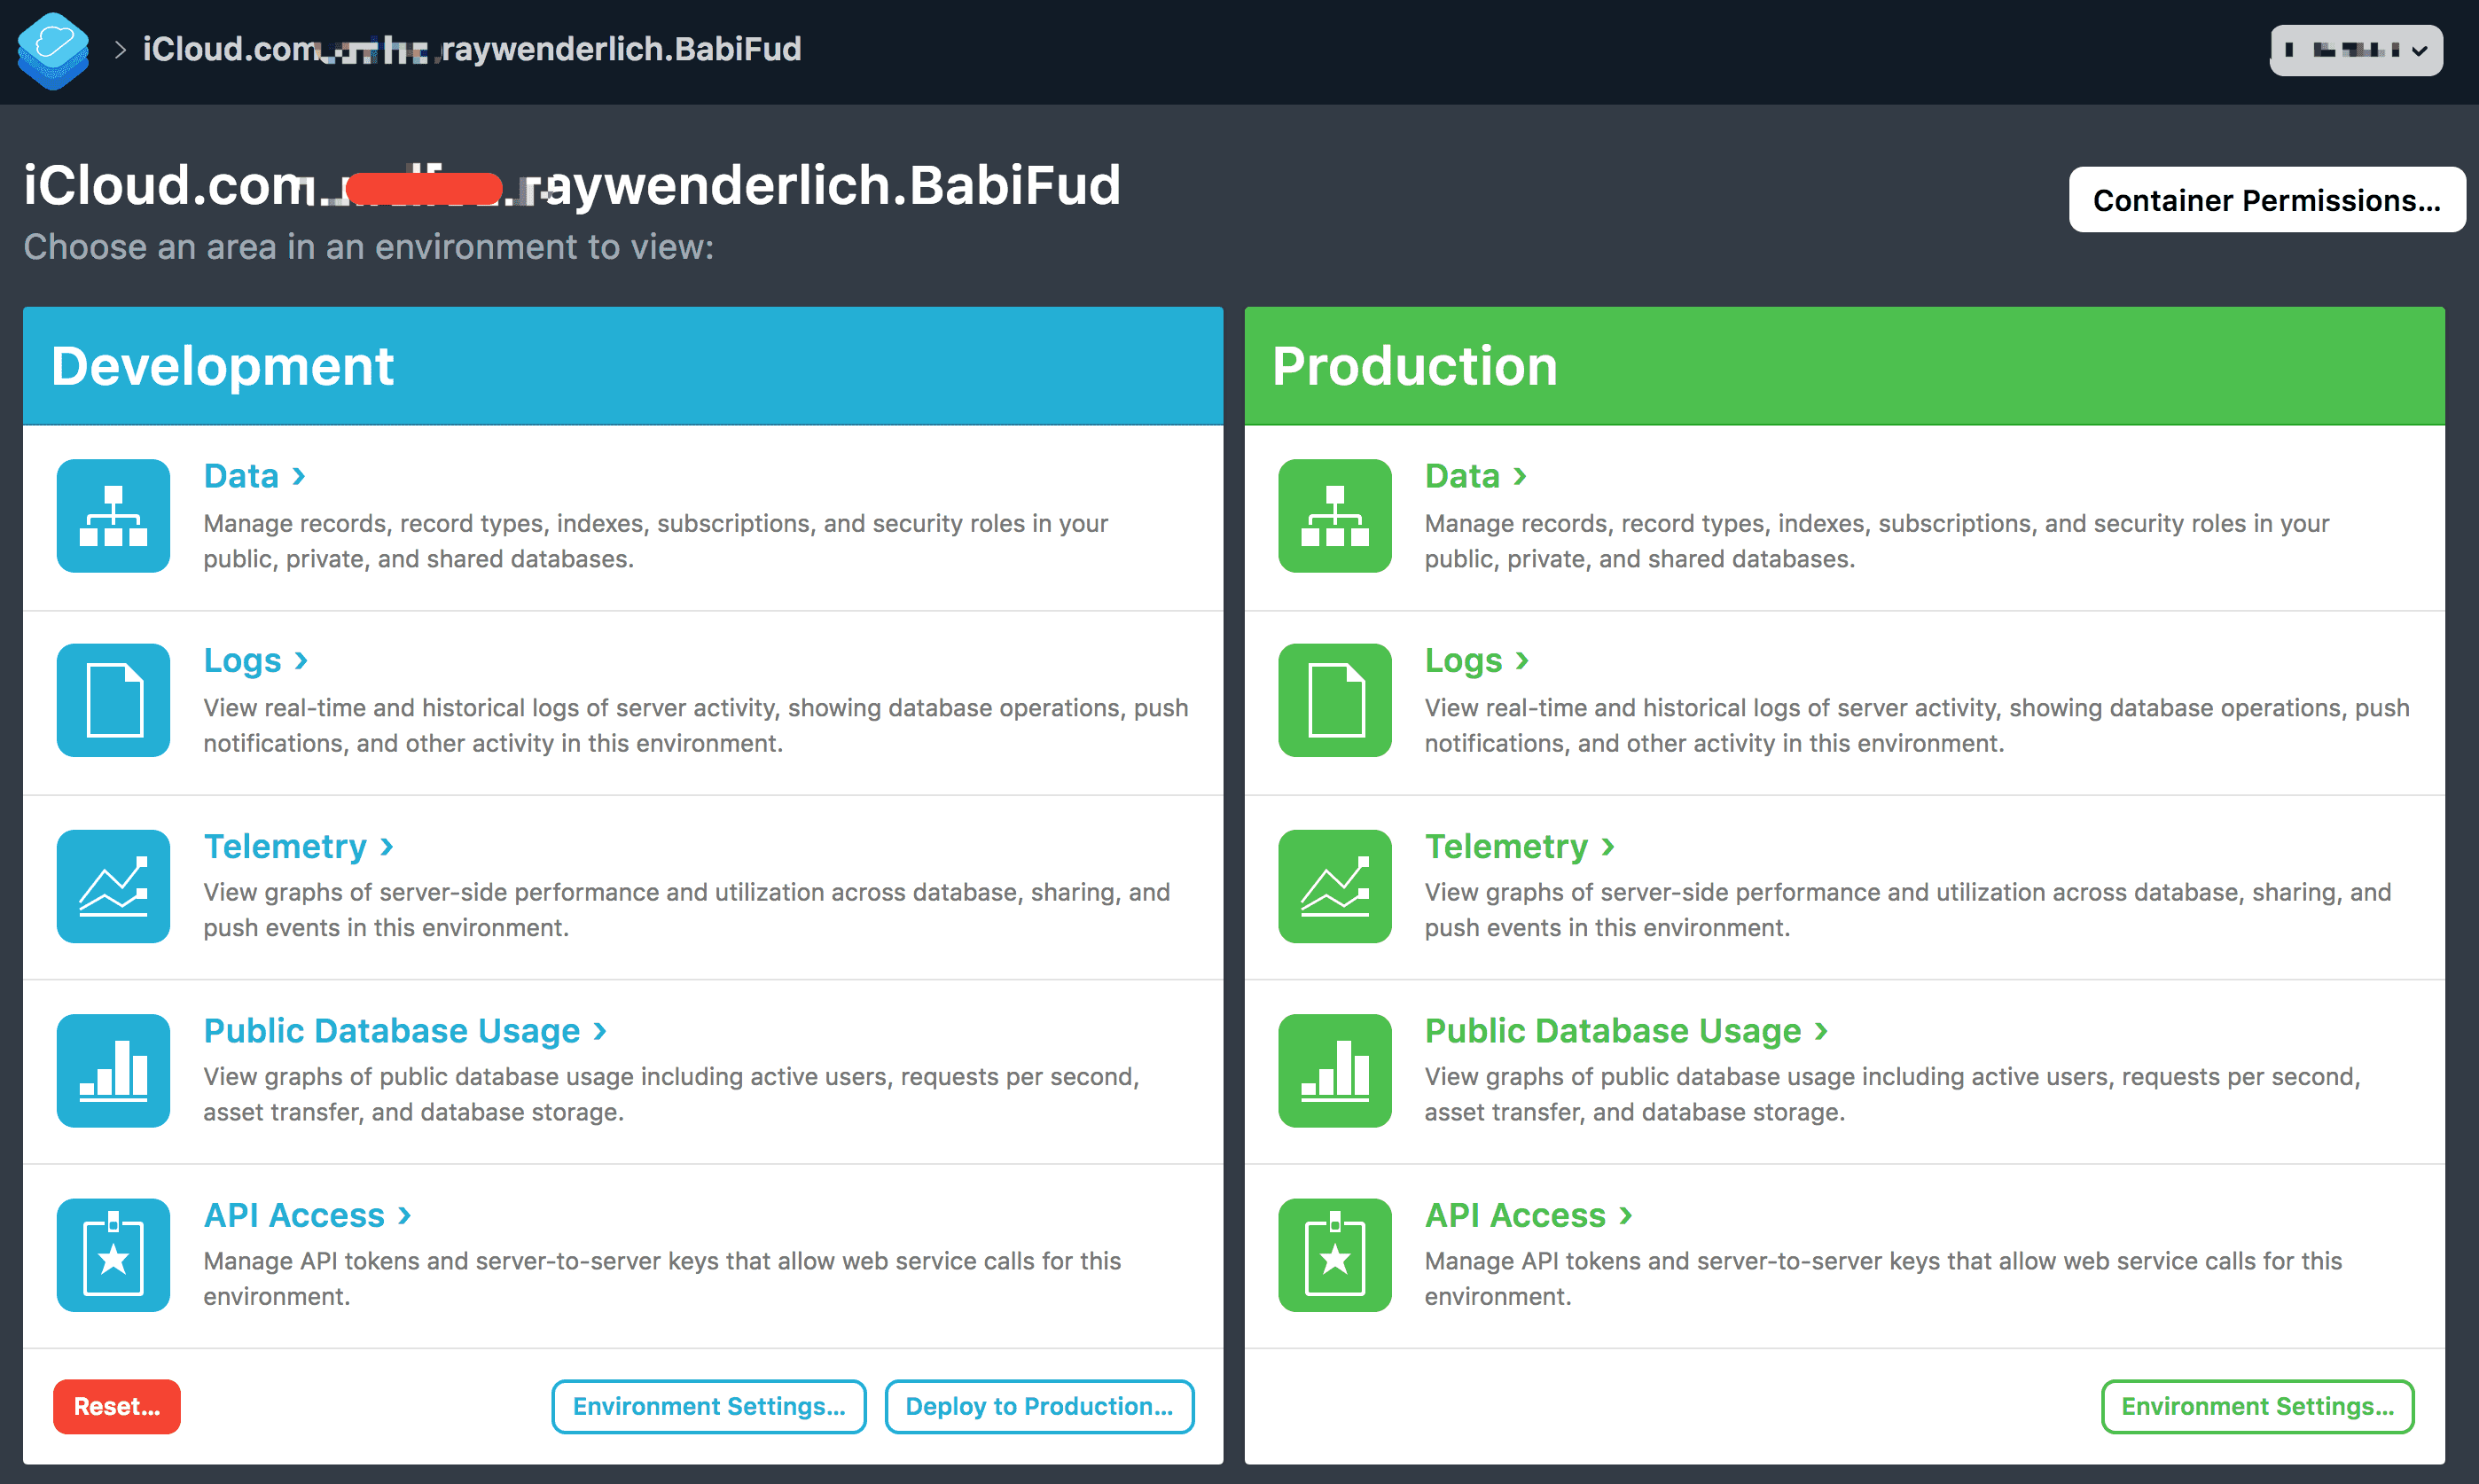Click the green Production Data icon

pyautogui.click(x=1334, y=516)
